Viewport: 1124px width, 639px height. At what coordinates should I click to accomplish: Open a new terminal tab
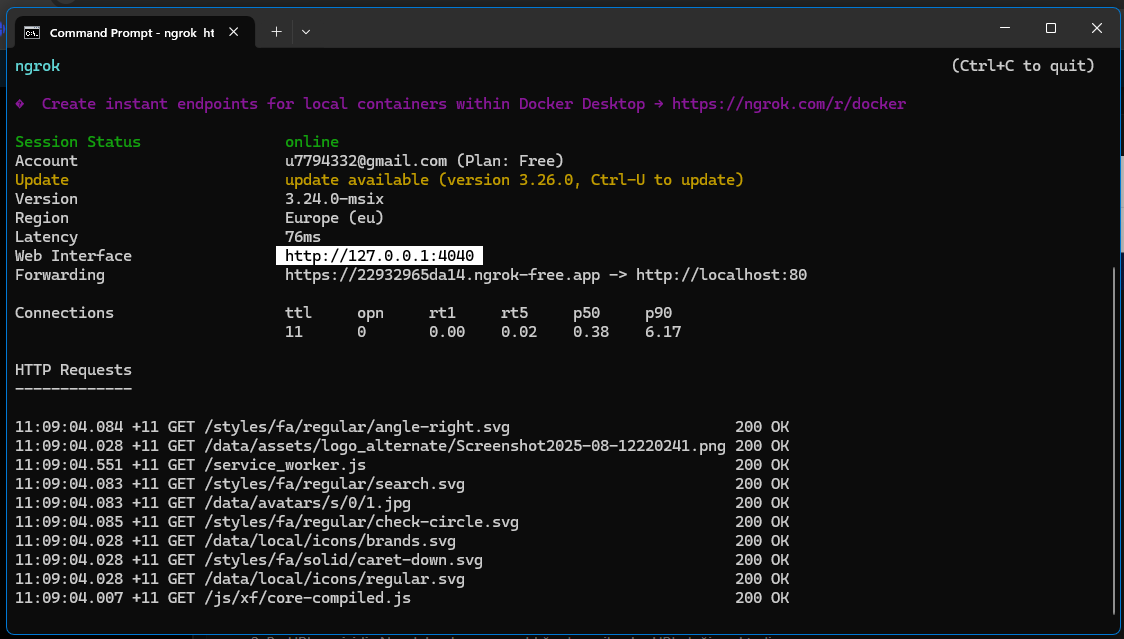277,32
